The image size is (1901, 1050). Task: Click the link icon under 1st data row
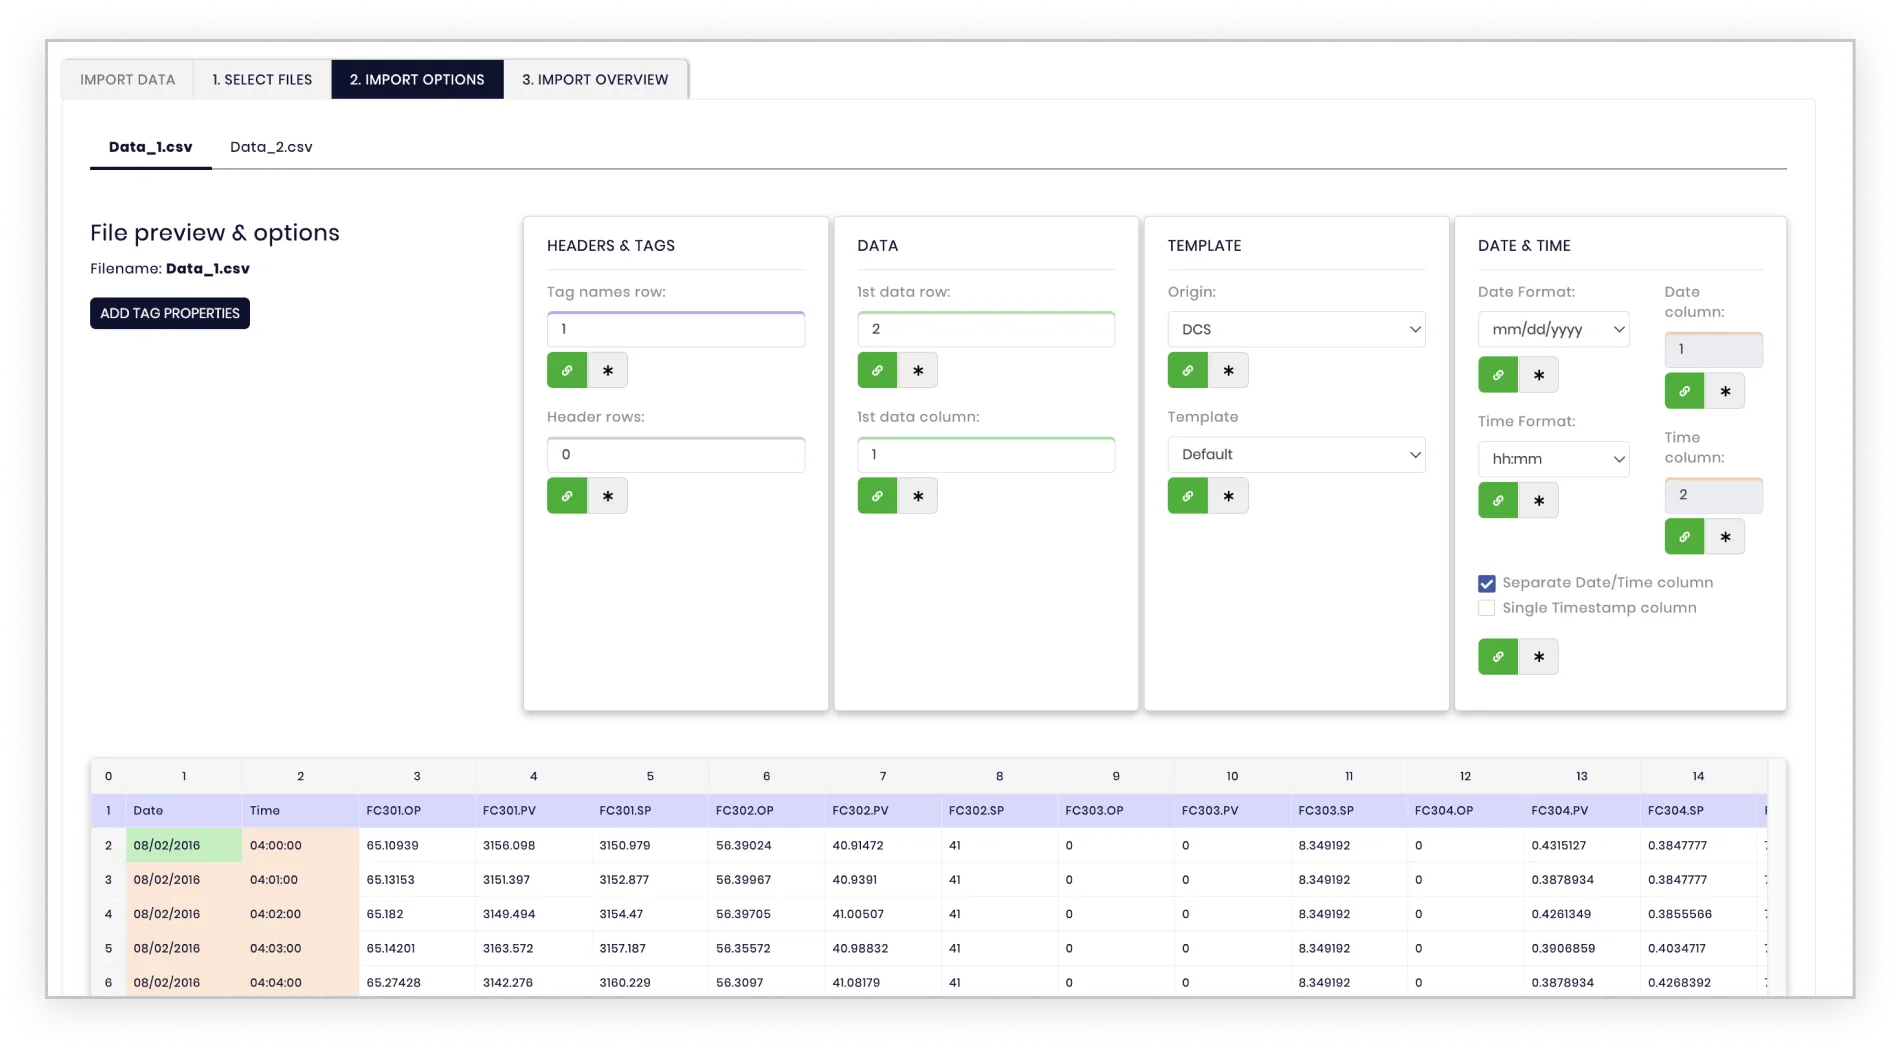coord(877,370)
